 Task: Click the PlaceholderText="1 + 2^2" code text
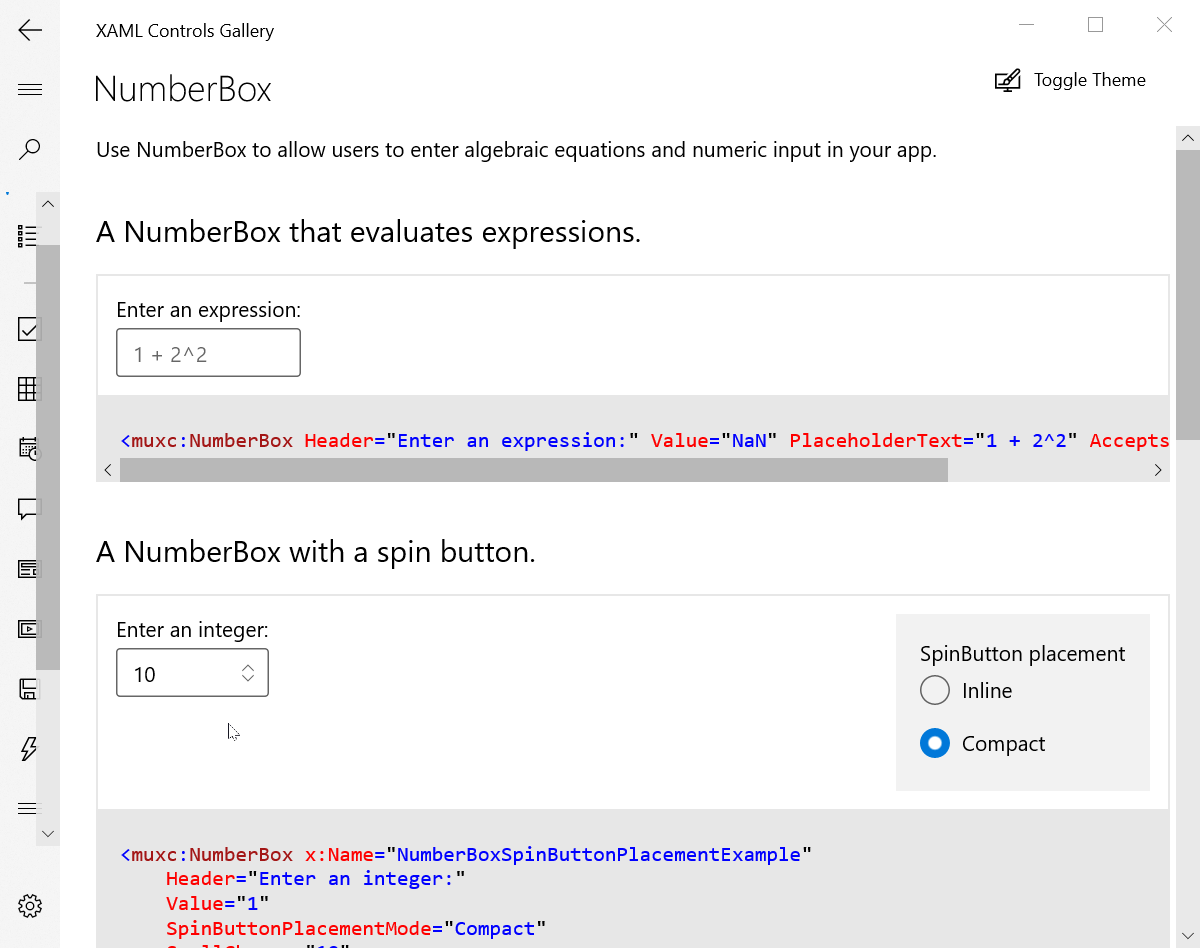coord(934,440)
